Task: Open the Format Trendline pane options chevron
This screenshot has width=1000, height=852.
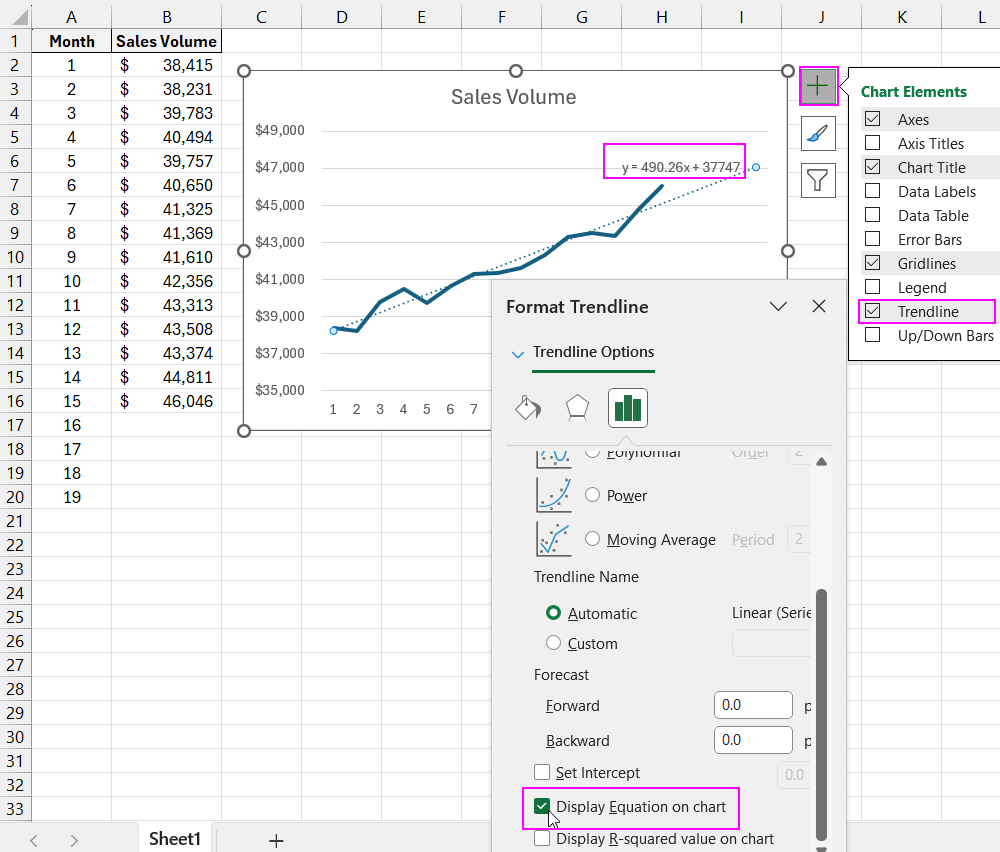Action: (x=777, y=307)
